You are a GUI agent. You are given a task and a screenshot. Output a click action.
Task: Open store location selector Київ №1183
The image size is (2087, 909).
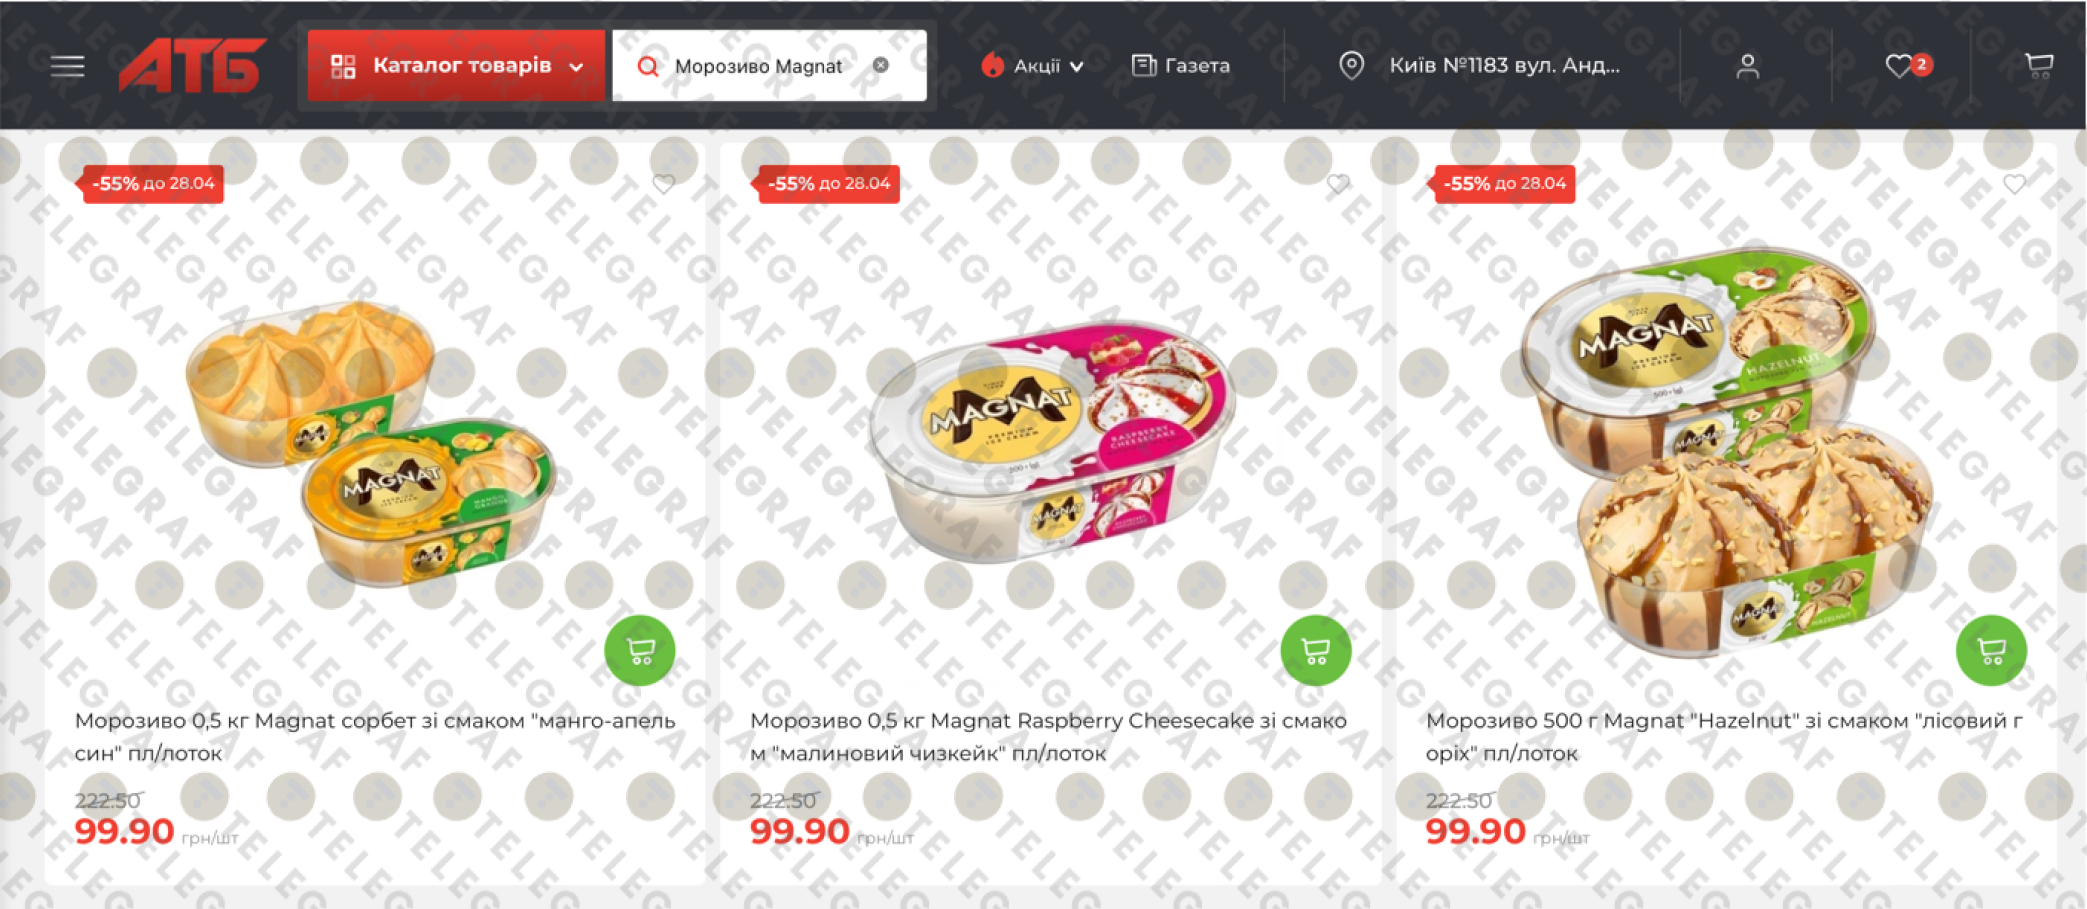click(x=1480, y=66)
